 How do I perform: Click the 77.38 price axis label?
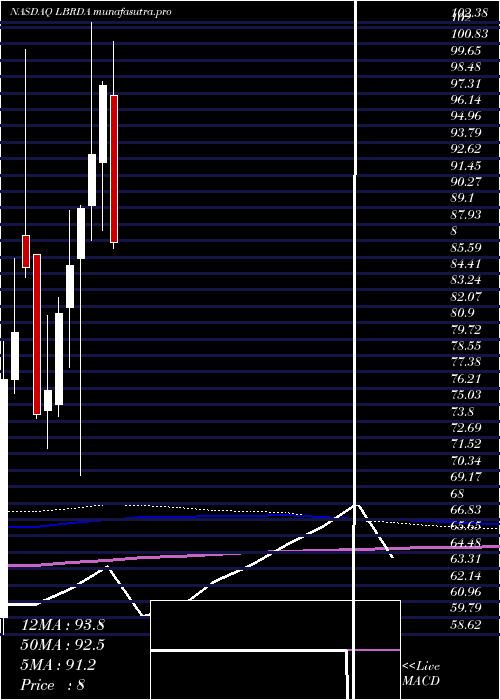pyautogui.click(x=466, y=362)
